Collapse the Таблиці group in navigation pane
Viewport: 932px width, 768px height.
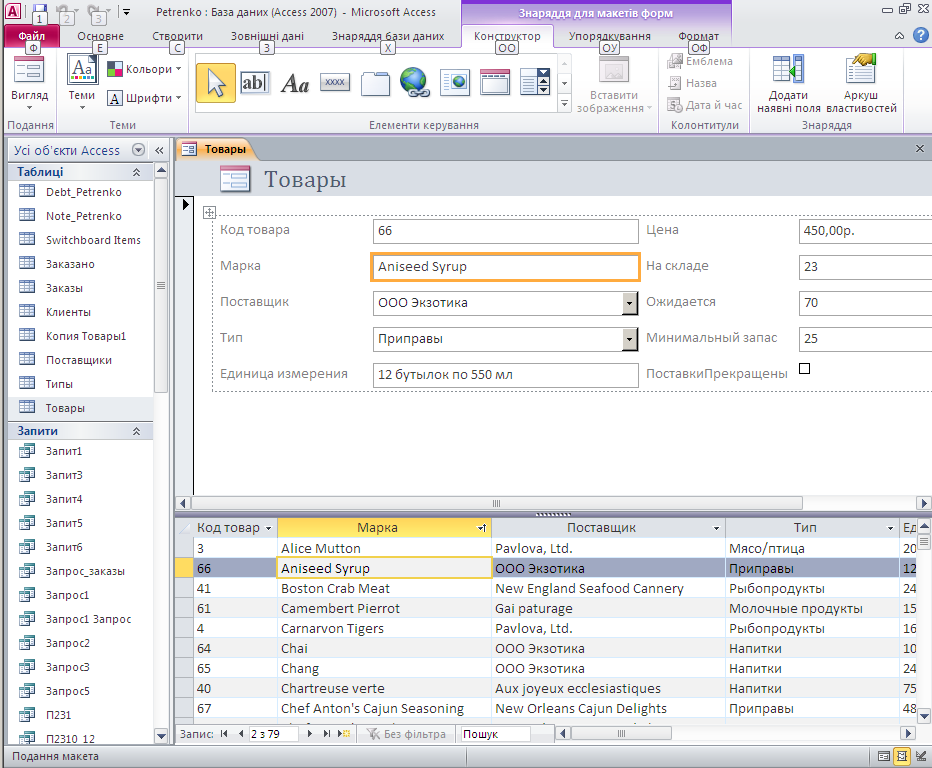click(x=136, y=172)
